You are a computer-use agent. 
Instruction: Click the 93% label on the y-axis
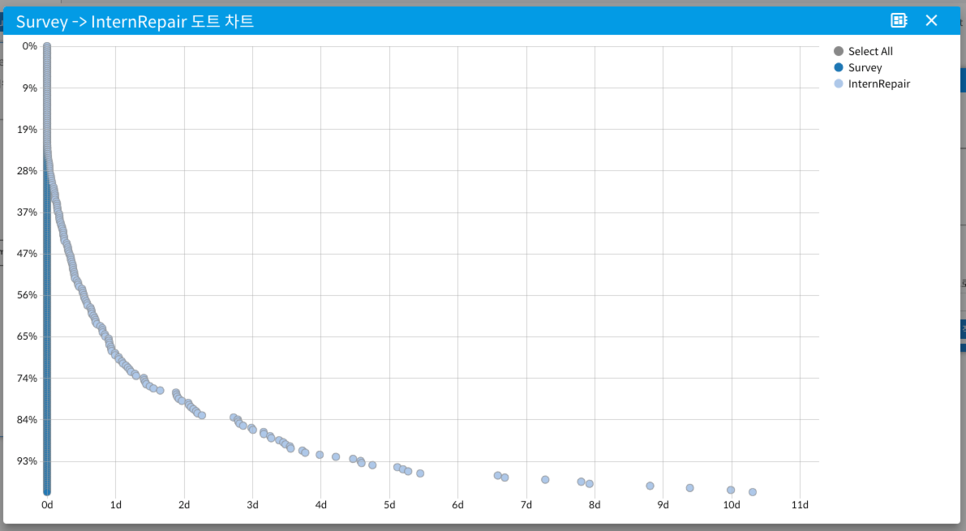[27, 461]
